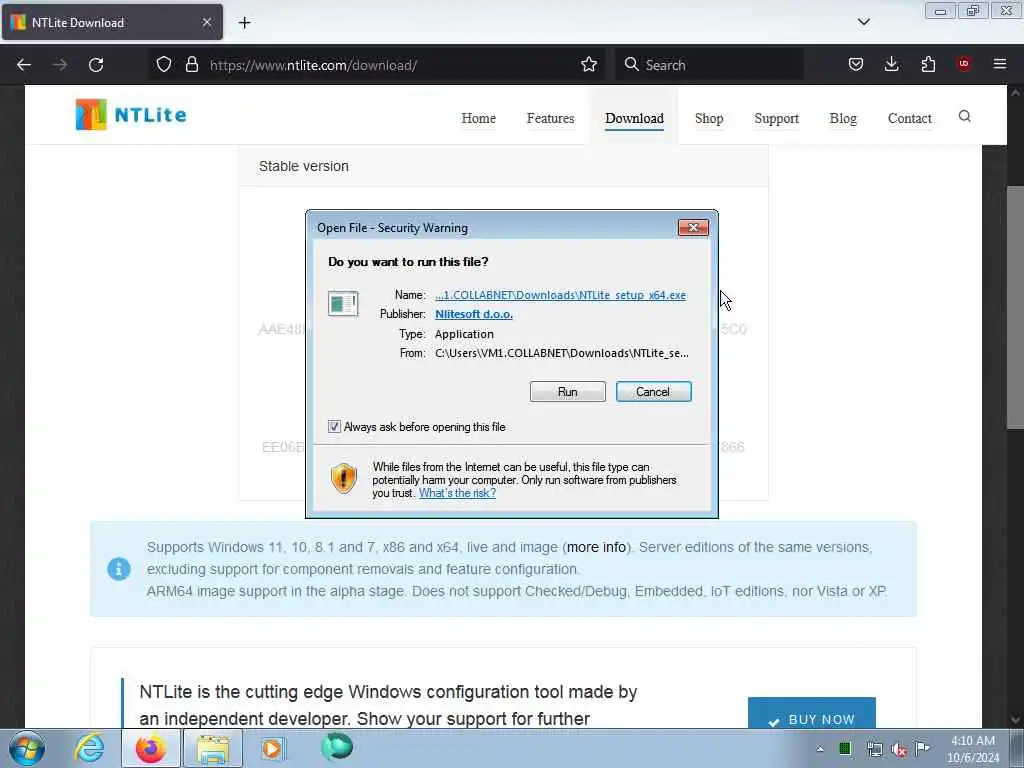Click the network tray icon
The height and width of the screenshot is (768, 1024).
874,749
